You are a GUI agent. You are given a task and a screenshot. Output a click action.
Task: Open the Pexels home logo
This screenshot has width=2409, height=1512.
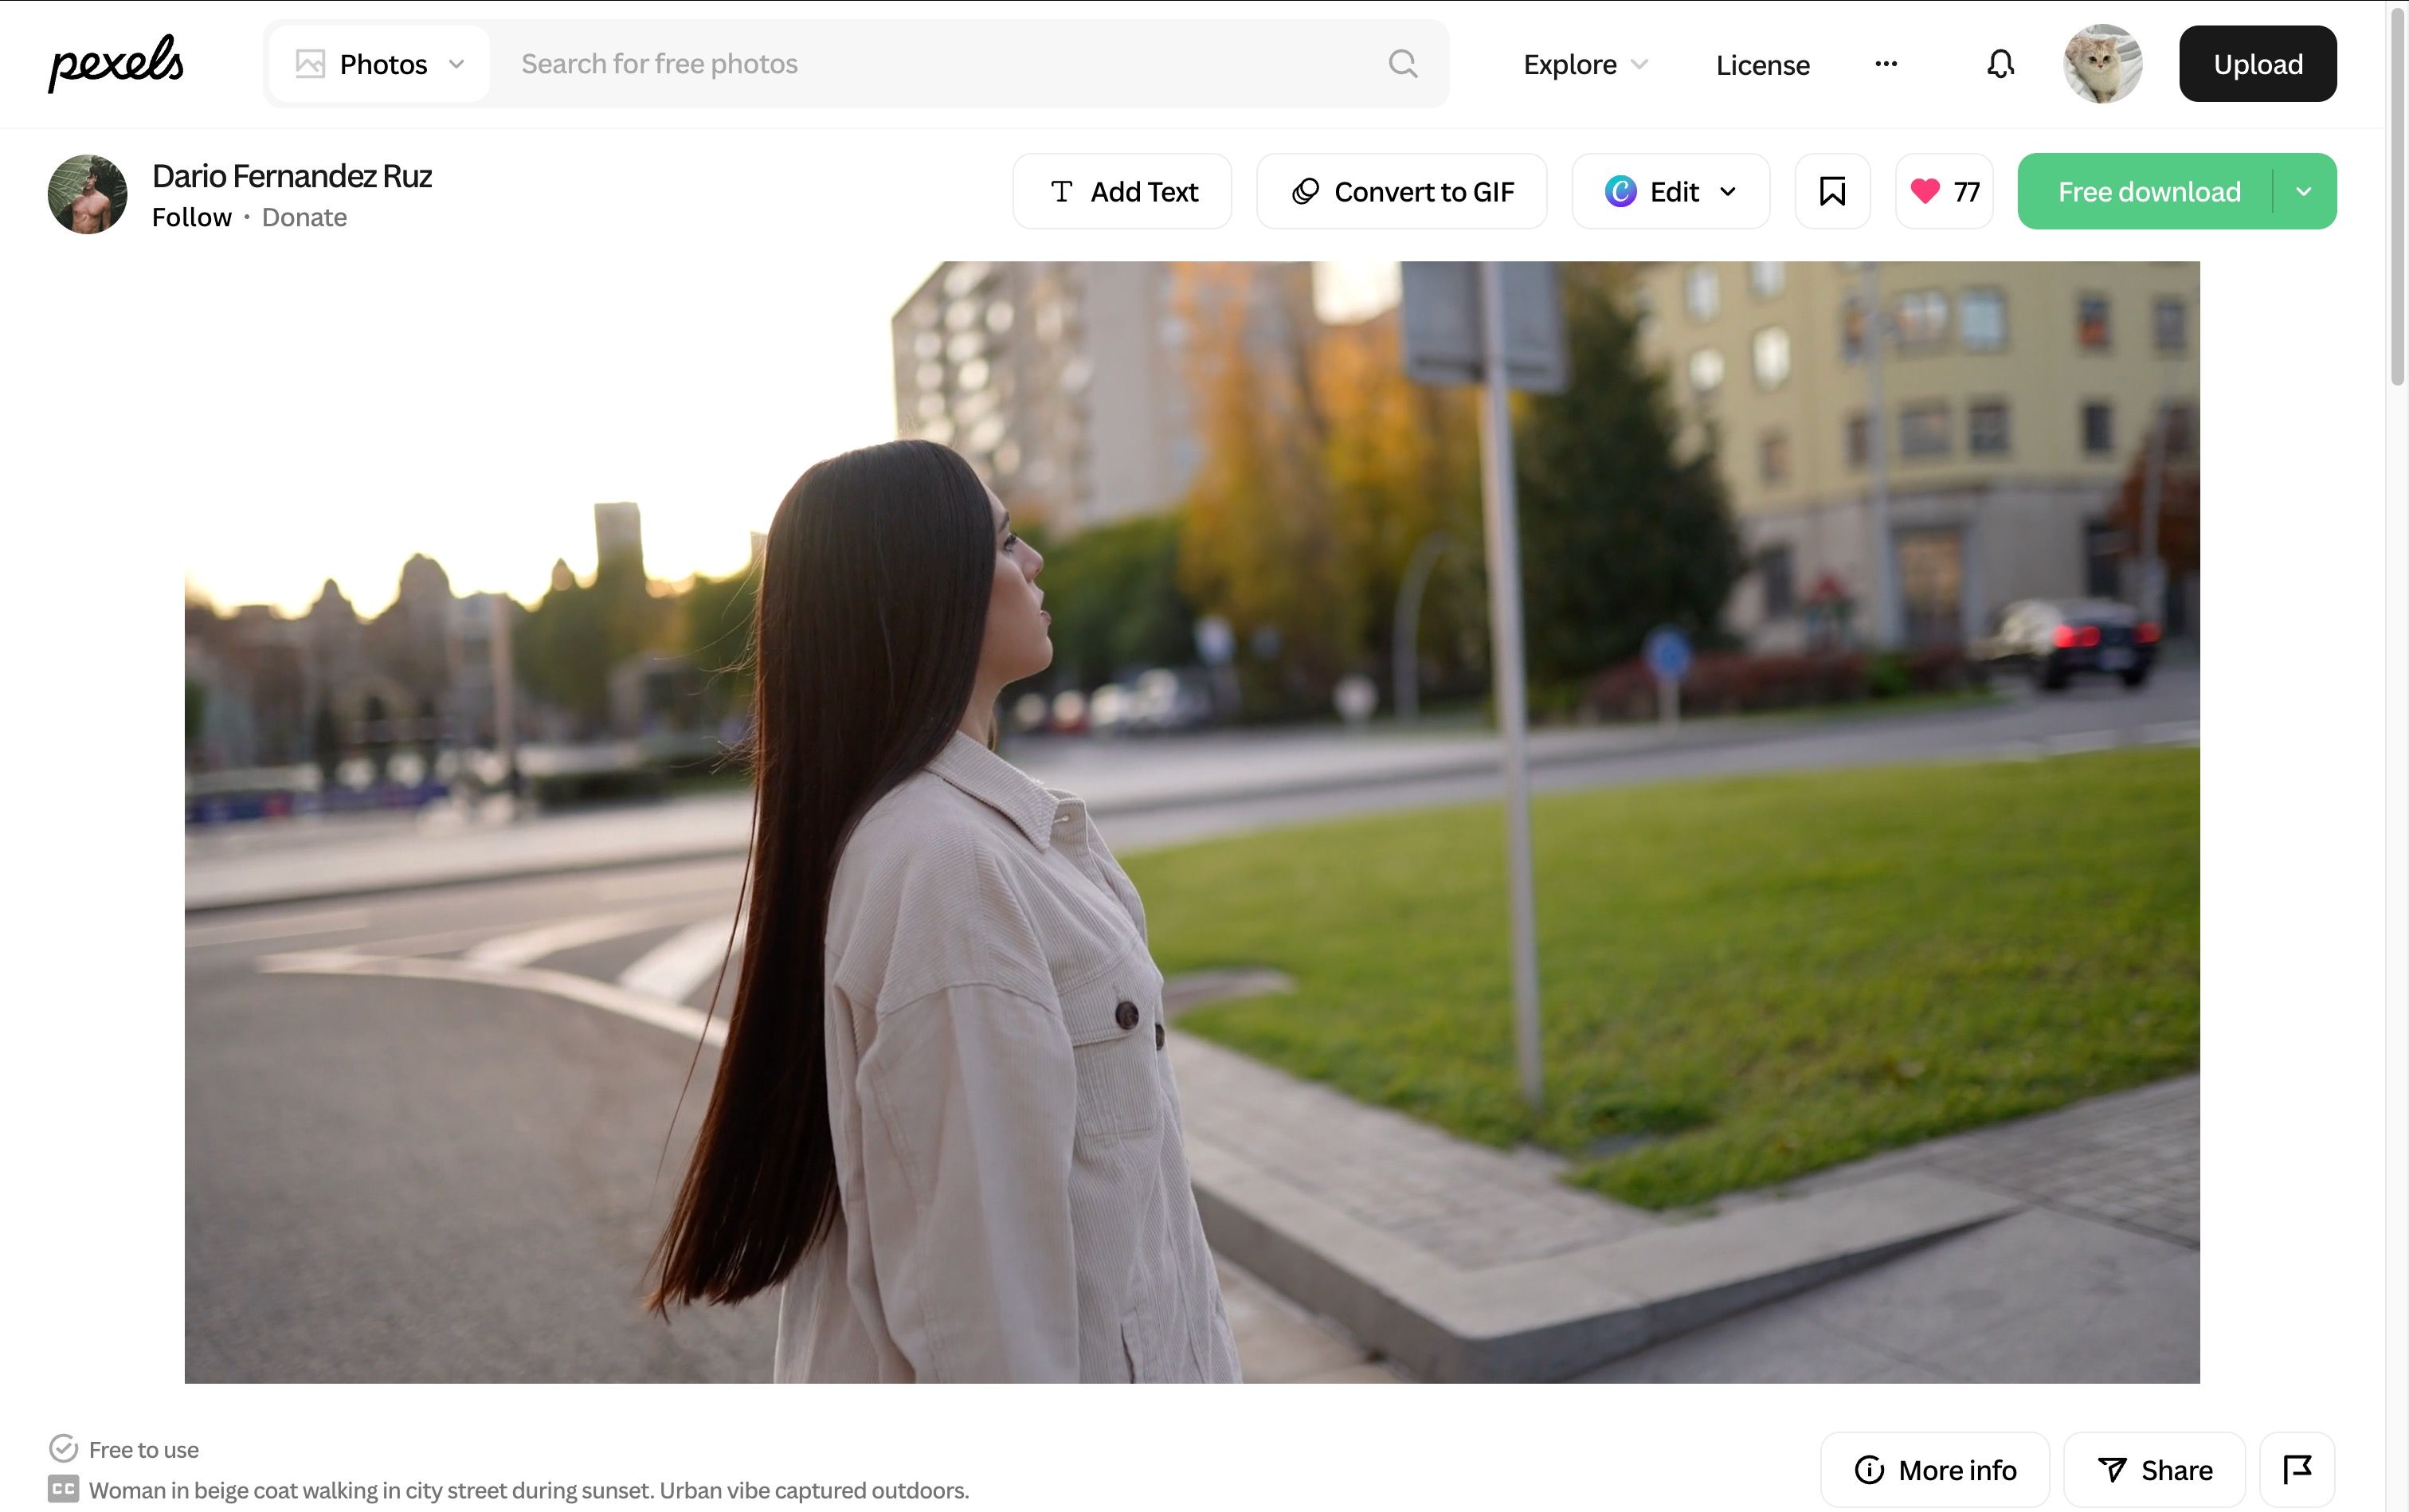click(x=116, y=63)
